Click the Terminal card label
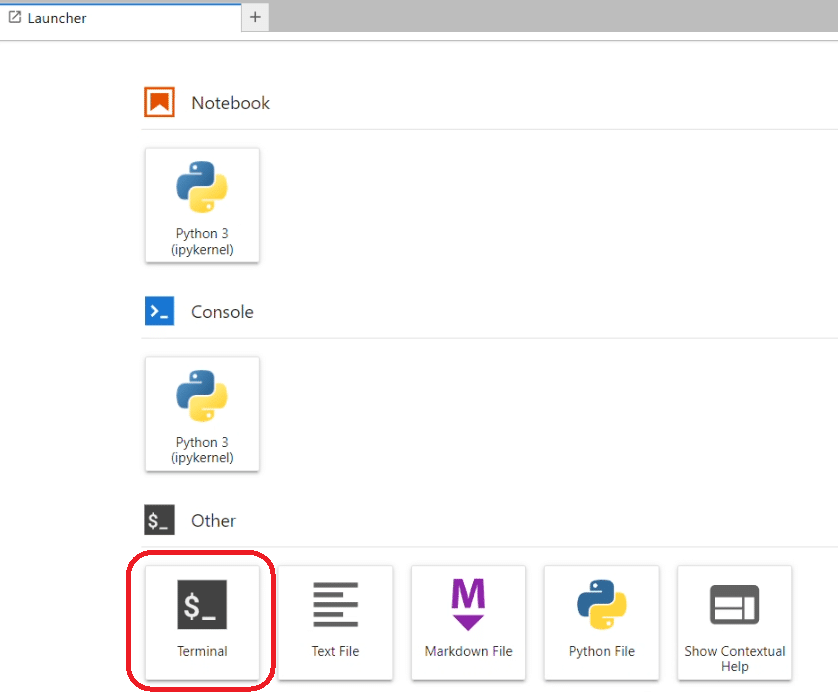Image resolution: width=838 pixels, height=700 pixels. pyautogui.click(x=202, y=651)
